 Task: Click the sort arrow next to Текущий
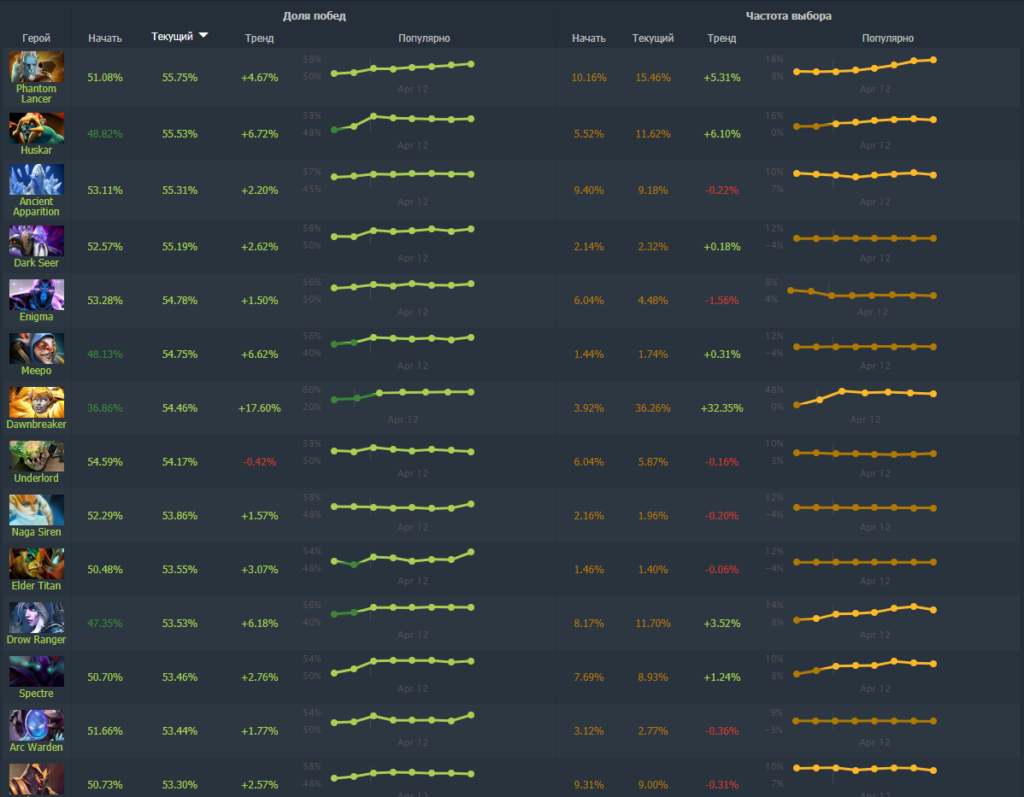(x=204, y=35)
